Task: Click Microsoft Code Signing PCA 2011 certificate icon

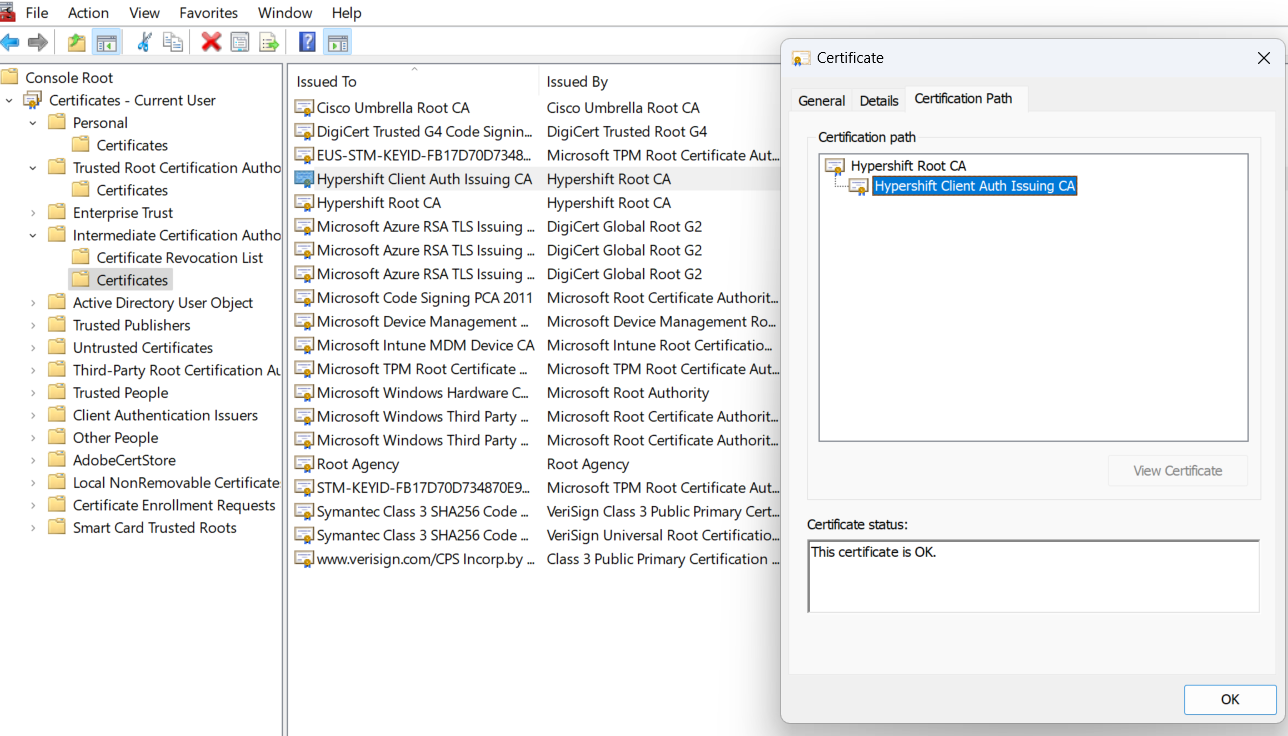Action: point(304,298)
